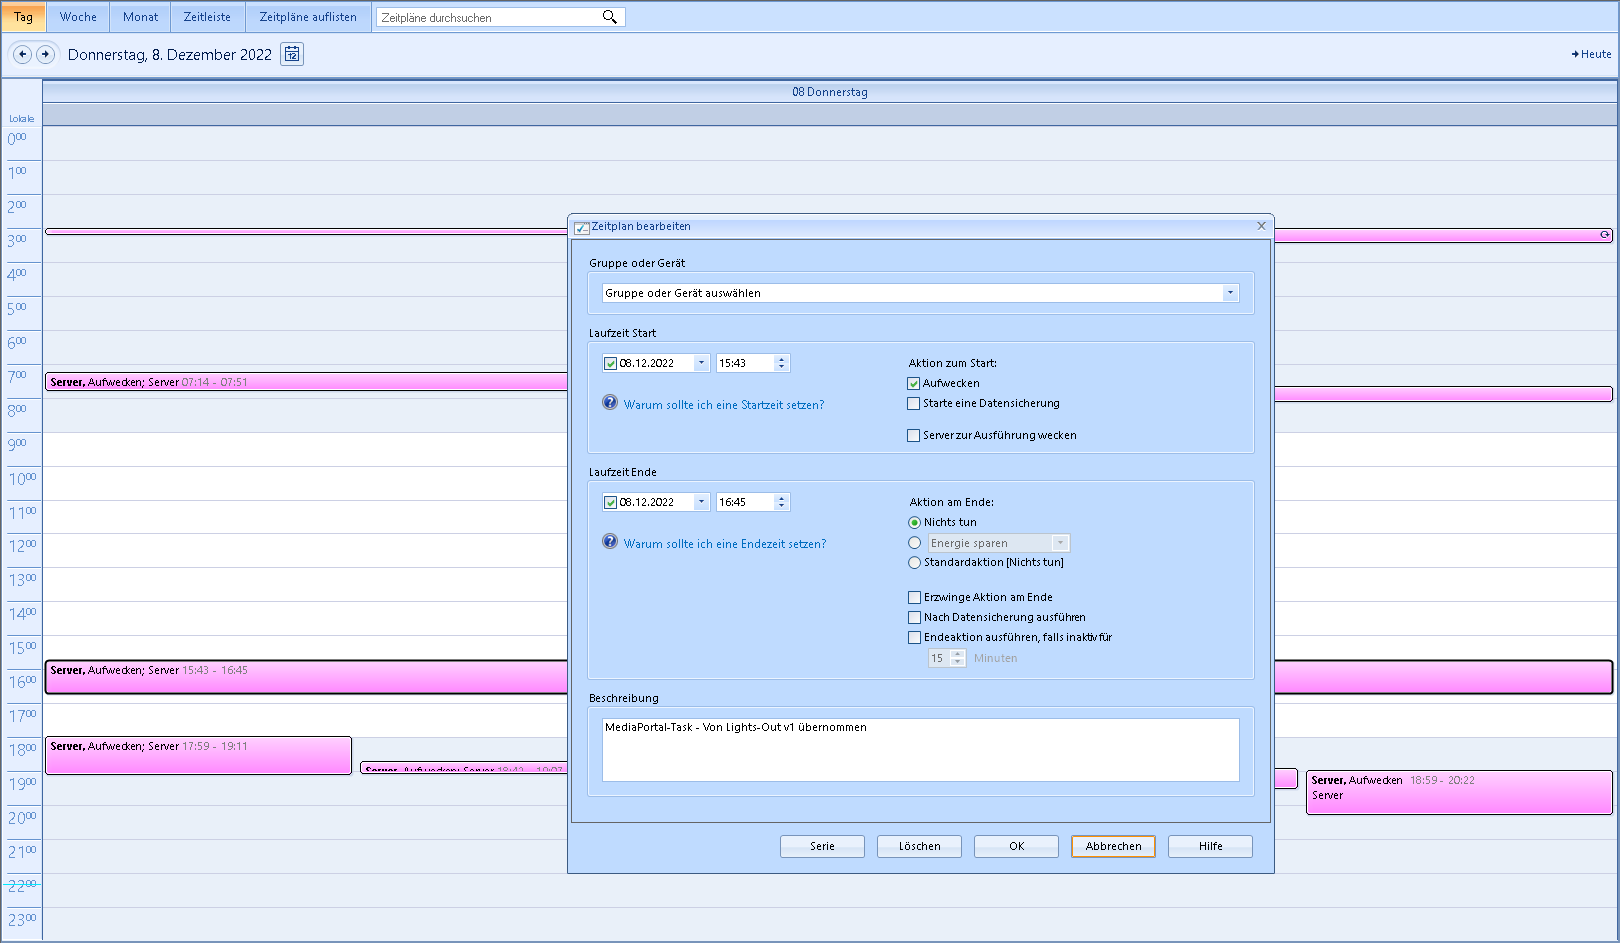Open 'Warum sollte ich eine Endezeit setzen?' link
Viewport: 1620px width, 943px height.
[725, 544]
